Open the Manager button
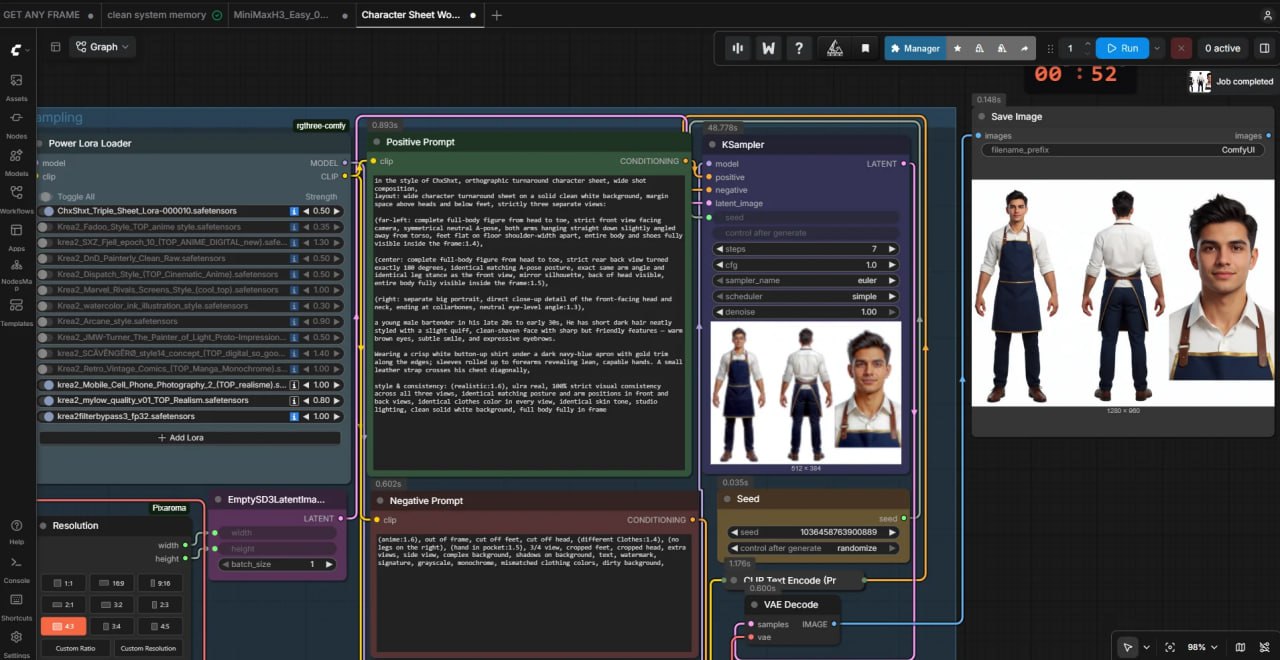Image resolution: width=1280 pixels, height=660 pixels. click(x=914, y=48)
